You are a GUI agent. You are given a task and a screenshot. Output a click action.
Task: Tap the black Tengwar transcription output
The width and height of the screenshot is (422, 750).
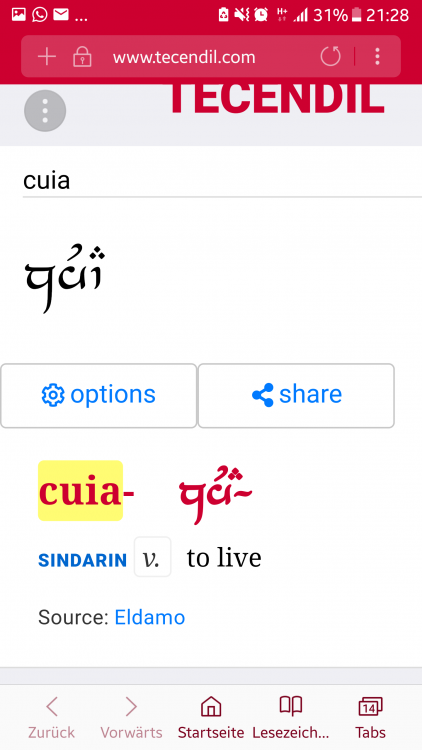coord(65,278)
